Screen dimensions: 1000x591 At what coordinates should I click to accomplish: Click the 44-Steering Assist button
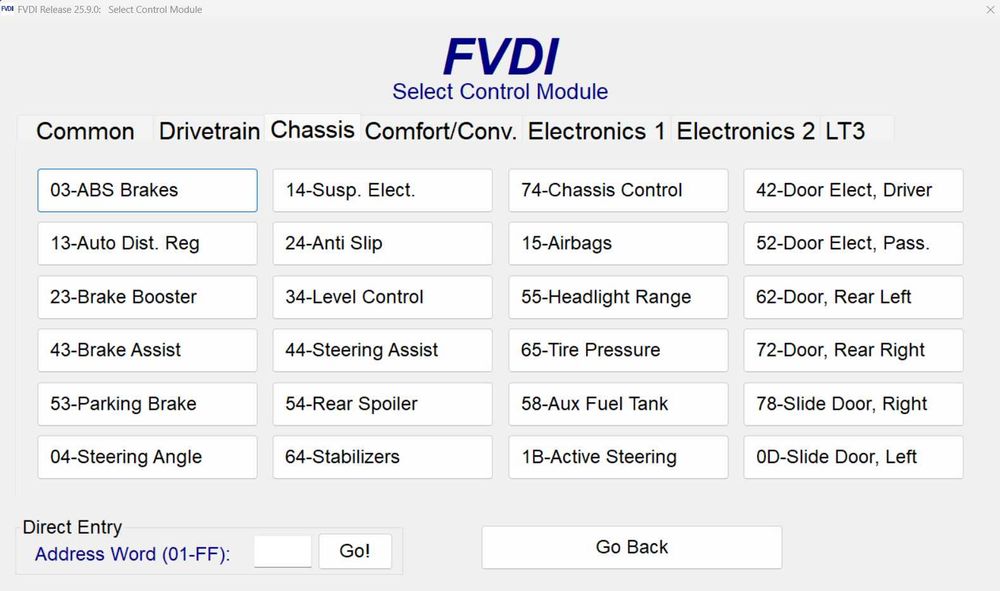(382, 350)
